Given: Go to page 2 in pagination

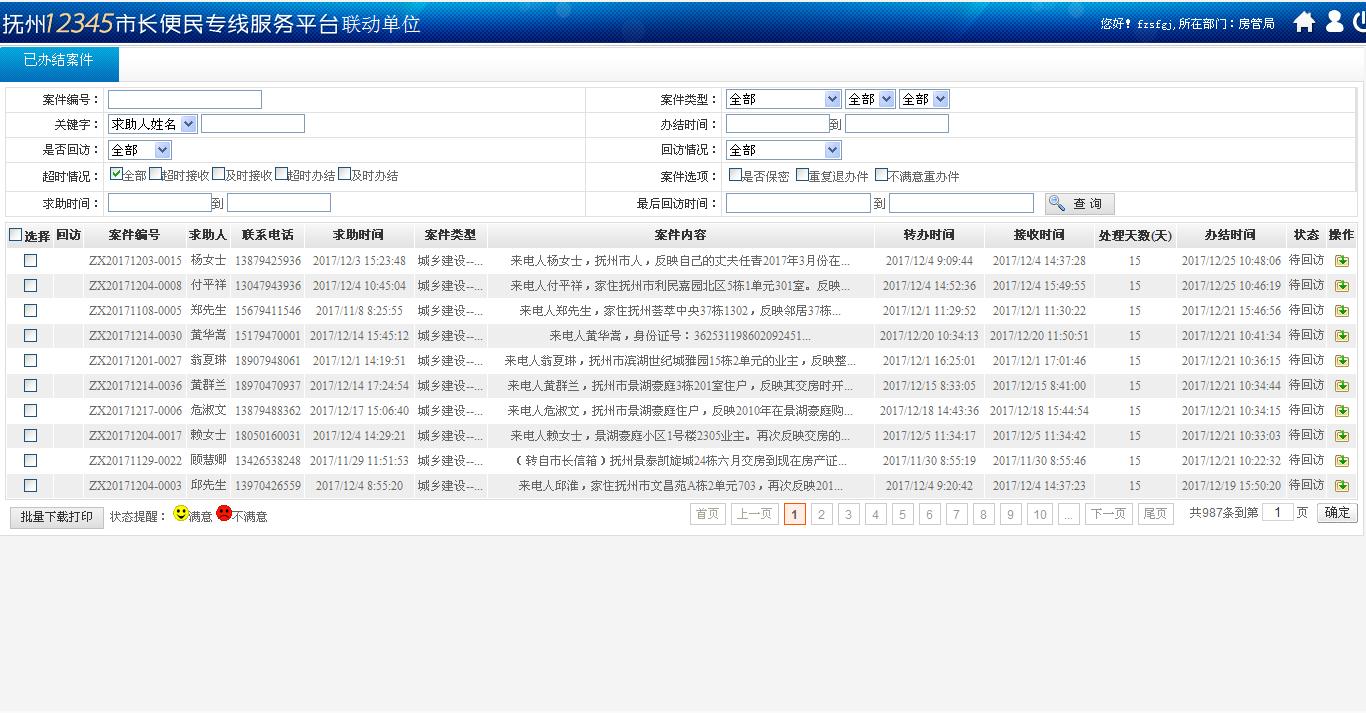Looking at the screenshot, I should click(x=822, y=514).
